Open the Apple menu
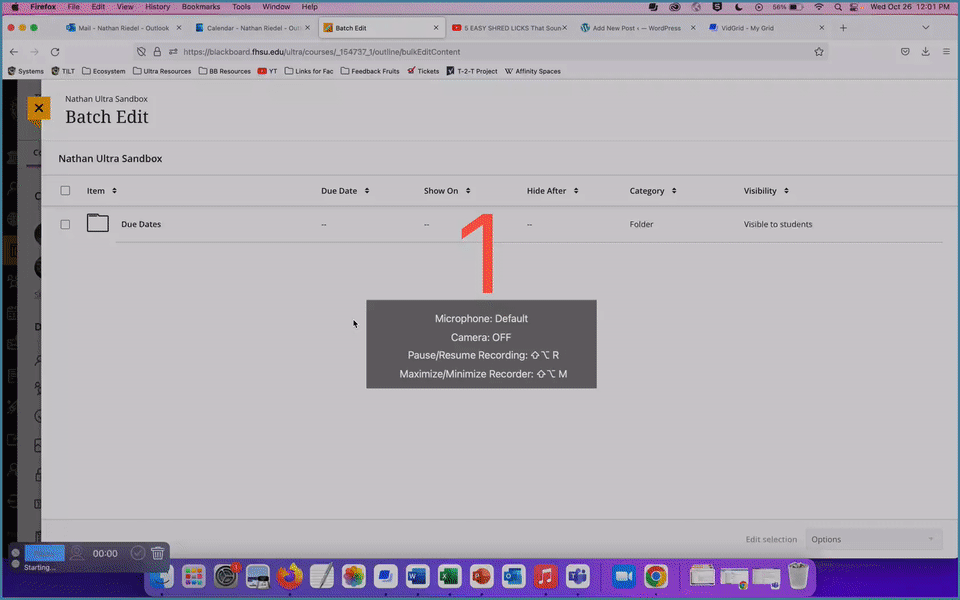The height and width of the screenshot is (600, 960). [x=15, y=7]
